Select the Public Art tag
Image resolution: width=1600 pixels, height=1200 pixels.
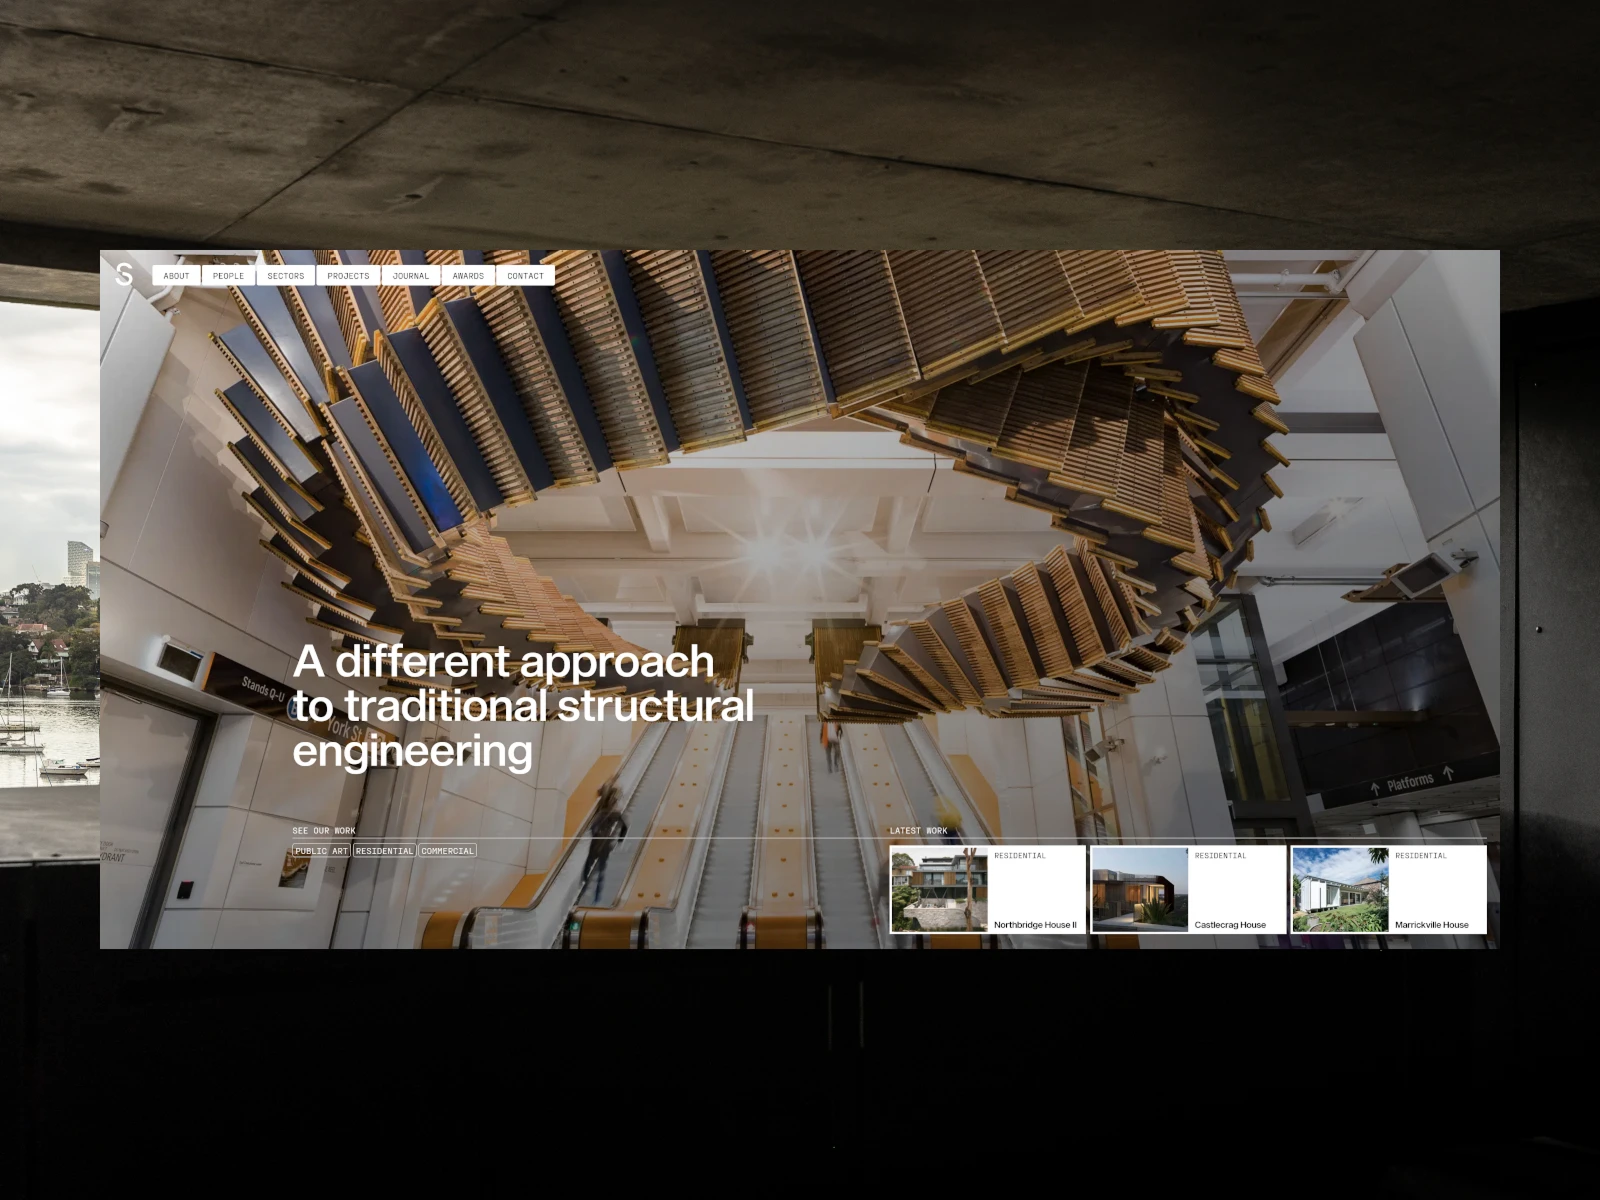click(321, 851)
